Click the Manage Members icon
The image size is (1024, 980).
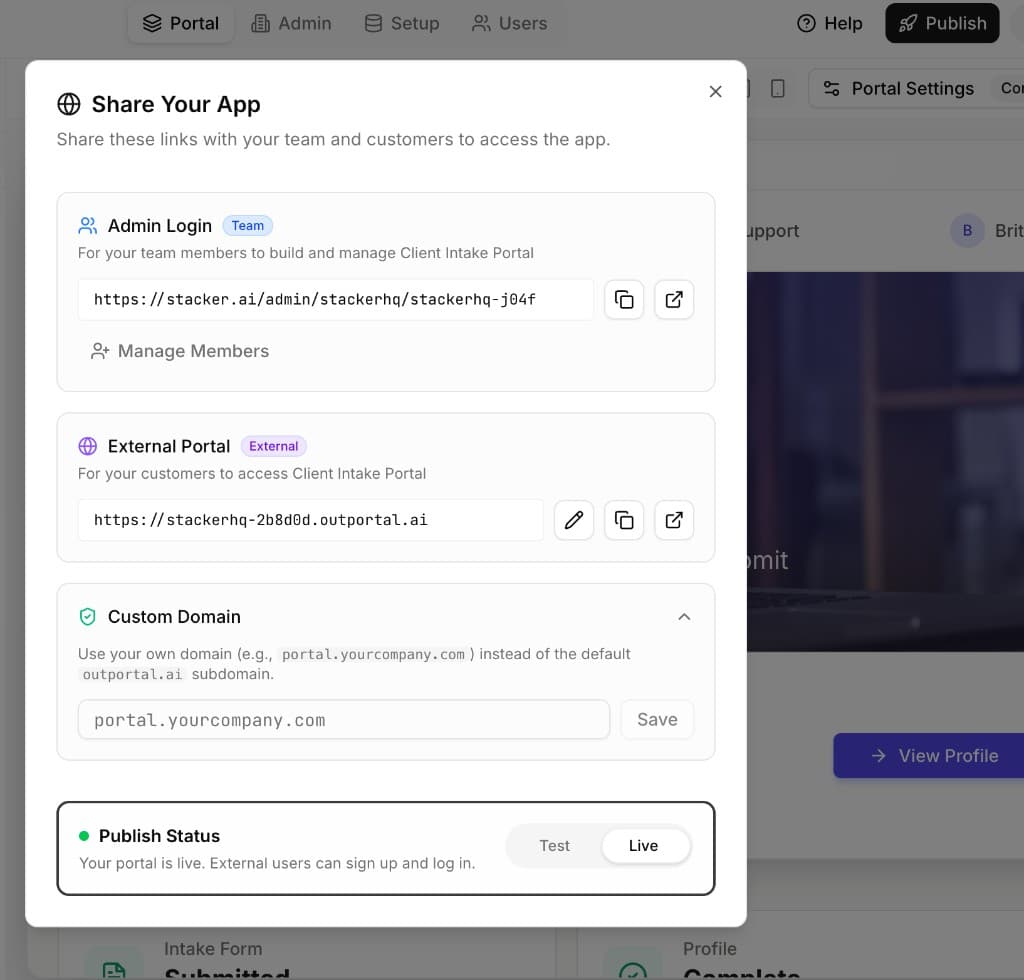tap(99, 351)
